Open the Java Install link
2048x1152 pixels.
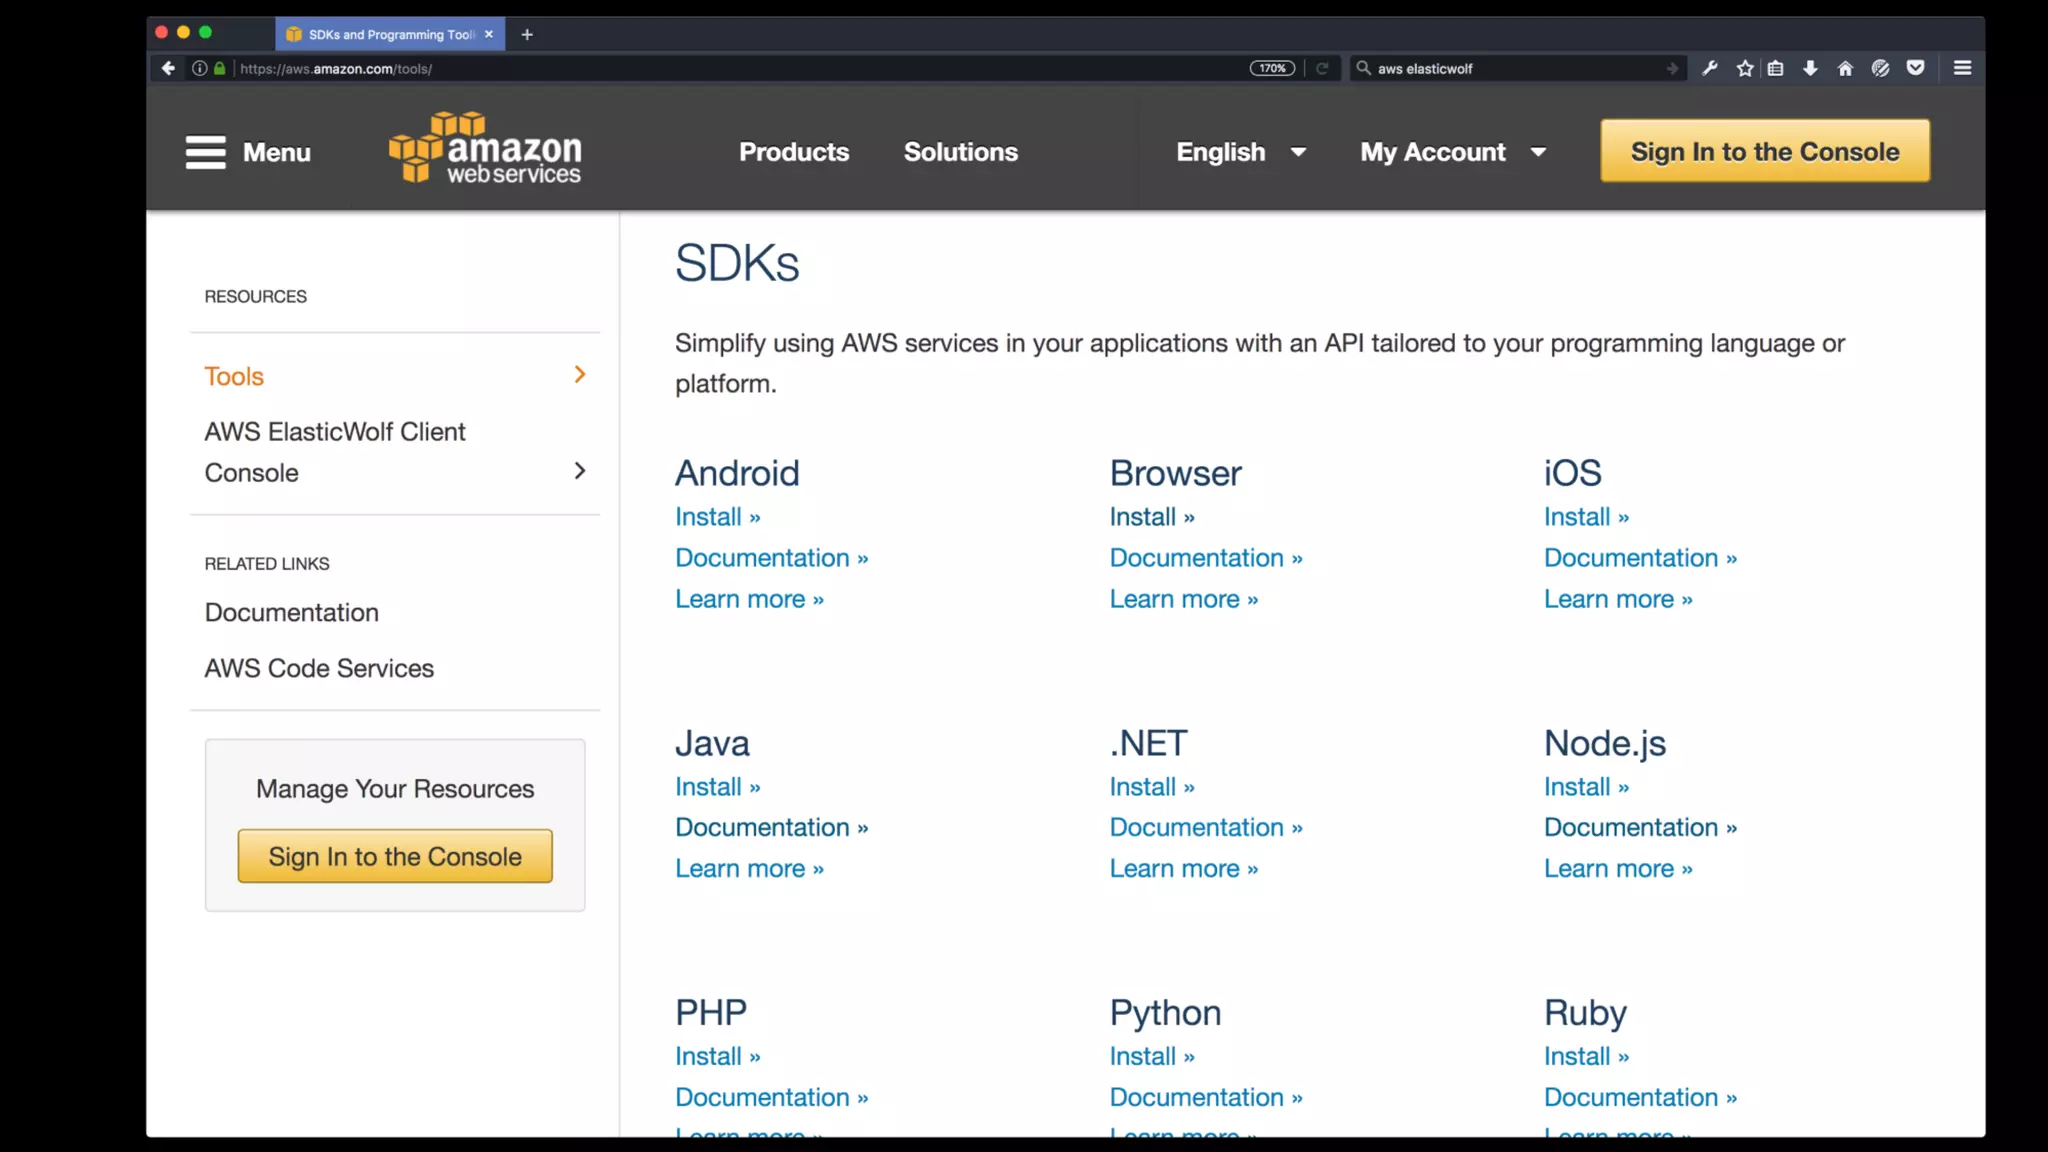pyautogui.click(x=718, y=787)
